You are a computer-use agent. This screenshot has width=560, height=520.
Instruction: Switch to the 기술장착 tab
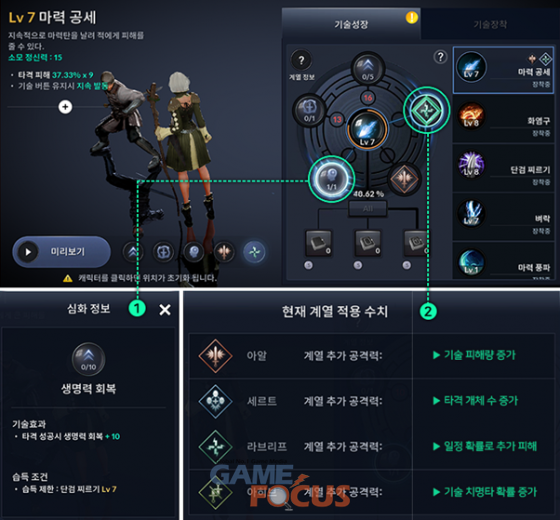coord(490,24)
